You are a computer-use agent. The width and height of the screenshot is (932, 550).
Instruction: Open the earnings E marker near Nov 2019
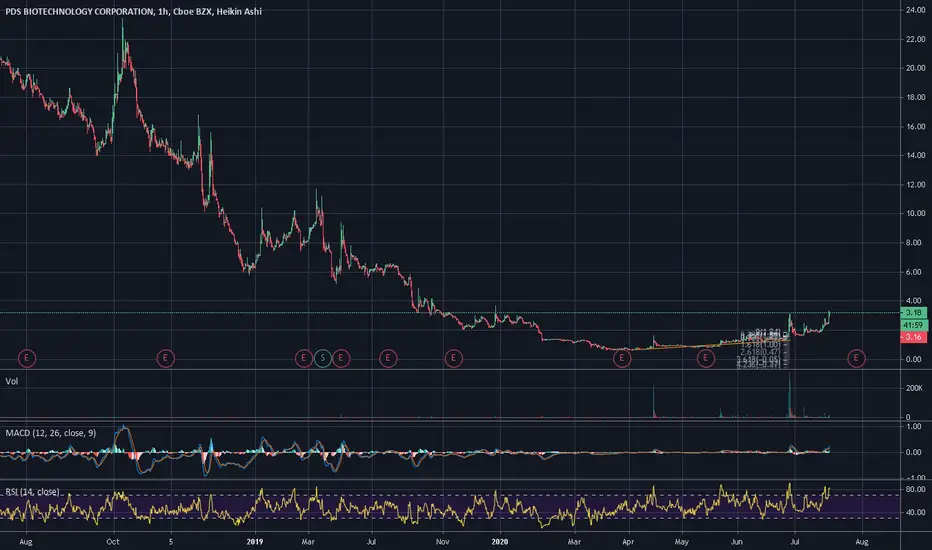click(454, 358)
